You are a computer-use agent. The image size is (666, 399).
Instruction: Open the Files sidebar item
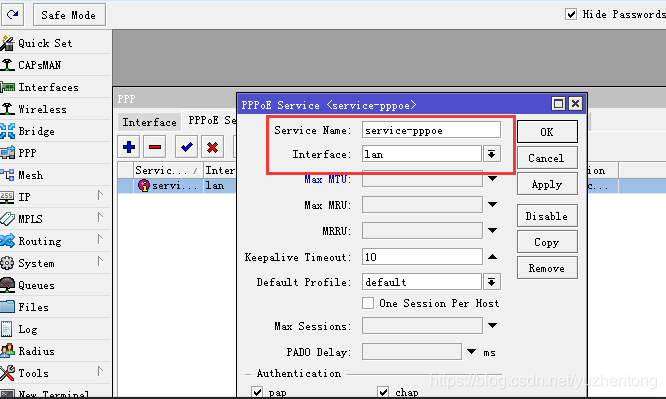click(33, 307)
